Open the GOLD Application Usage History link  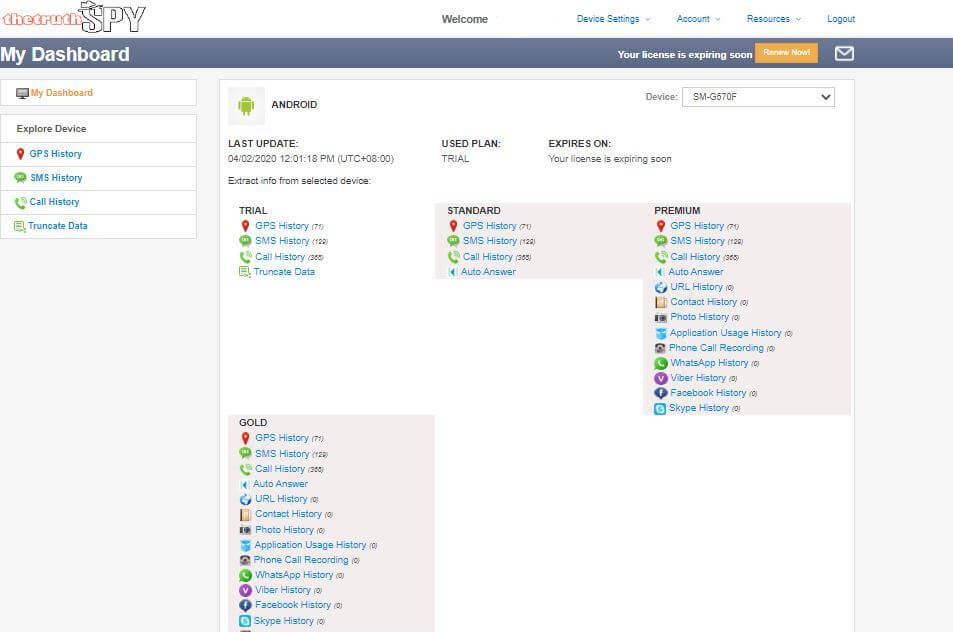pyautogui.click(x=311, y=544)
